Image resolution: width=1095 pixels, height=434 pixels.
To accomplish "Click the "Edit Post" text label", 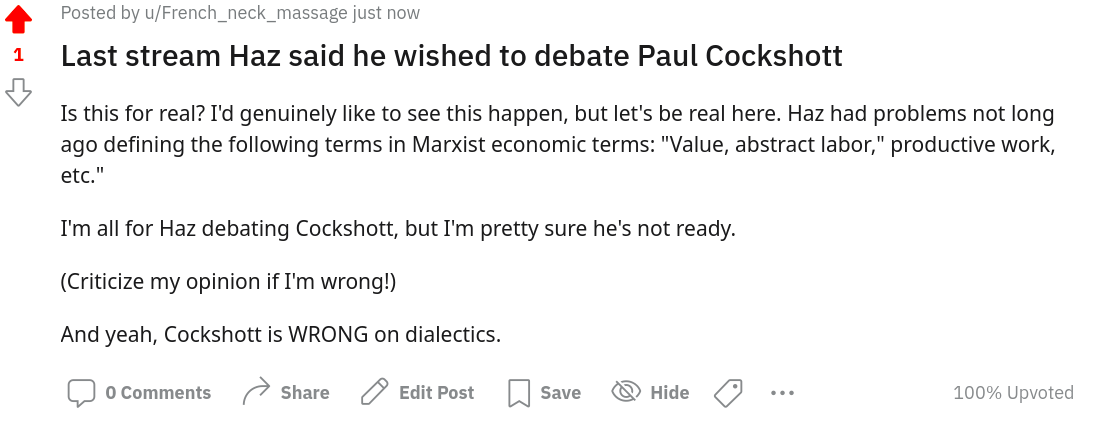I will point(436,393).
